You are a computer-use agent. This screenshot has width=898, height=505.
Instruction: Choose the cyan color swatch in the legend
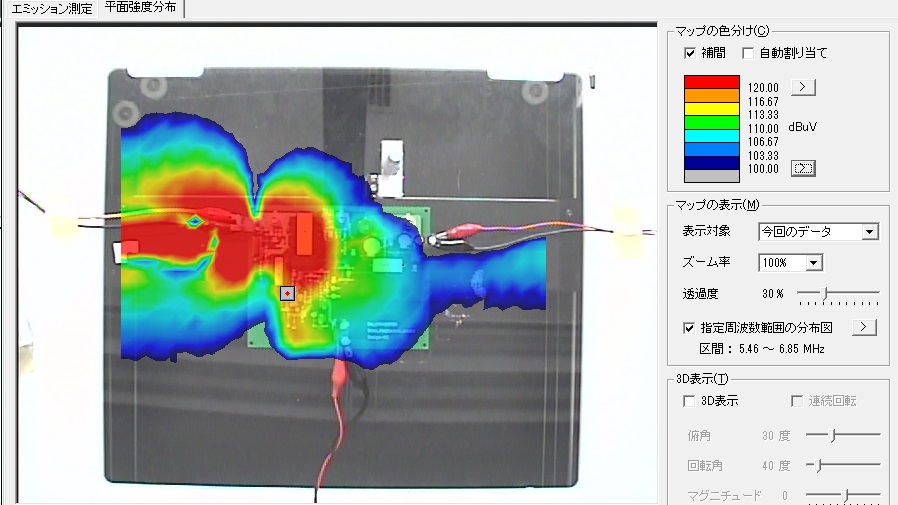coord(711,135)
